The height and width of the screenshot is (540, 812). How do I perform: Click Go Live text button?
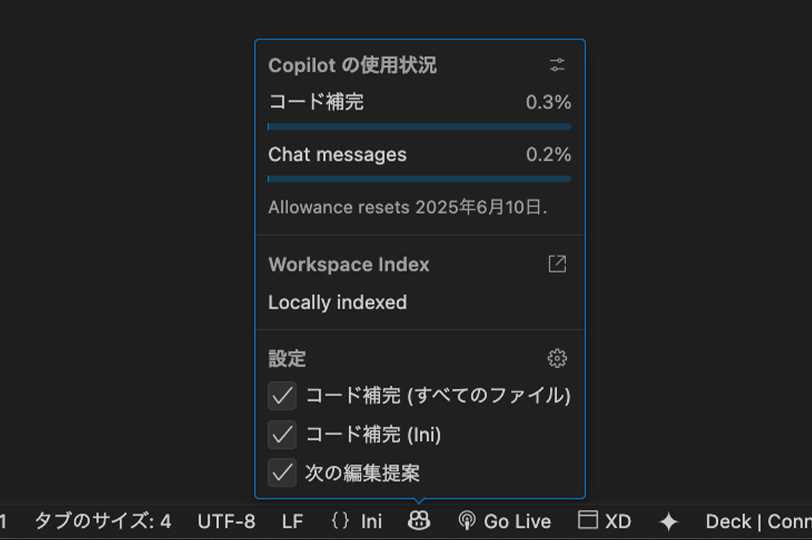point(517,521)
